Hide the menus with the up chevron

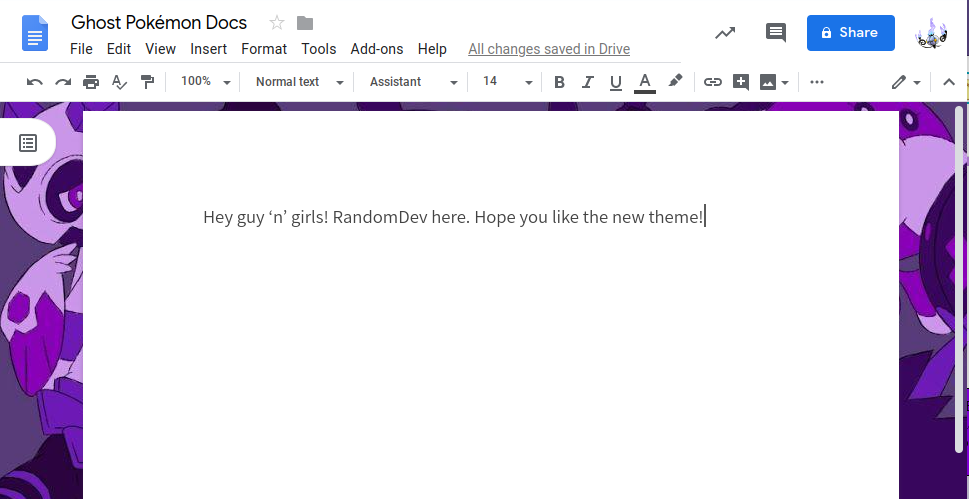tap(949, 82)
